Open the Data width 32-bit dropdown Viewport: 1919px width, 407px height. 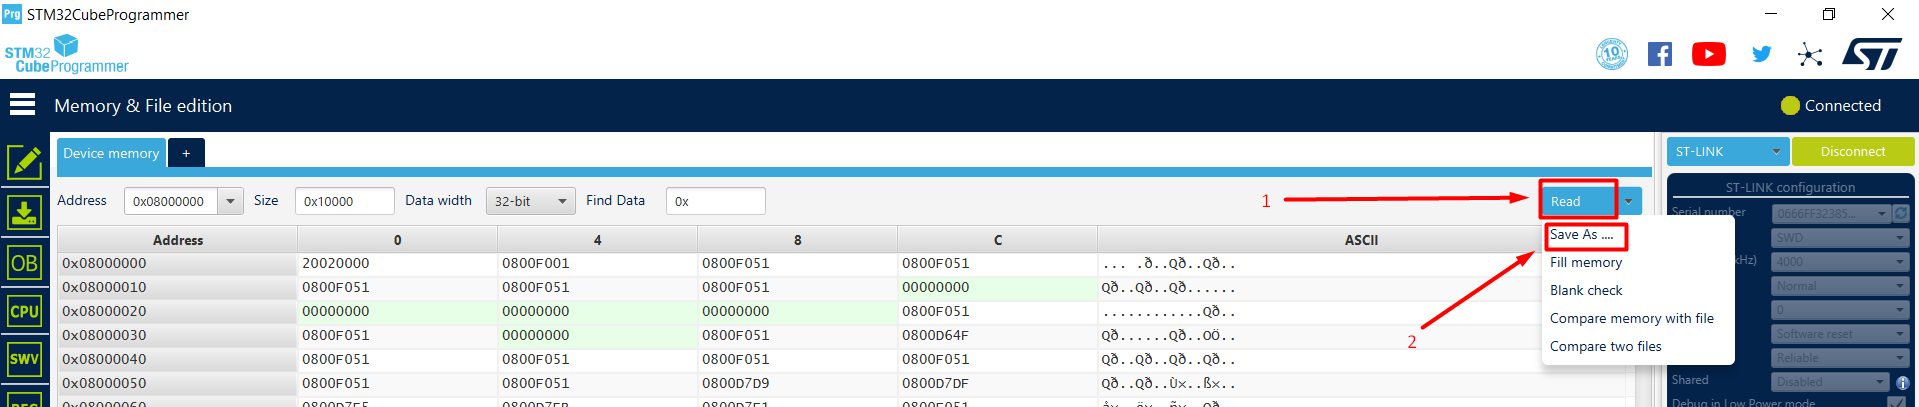530,201
